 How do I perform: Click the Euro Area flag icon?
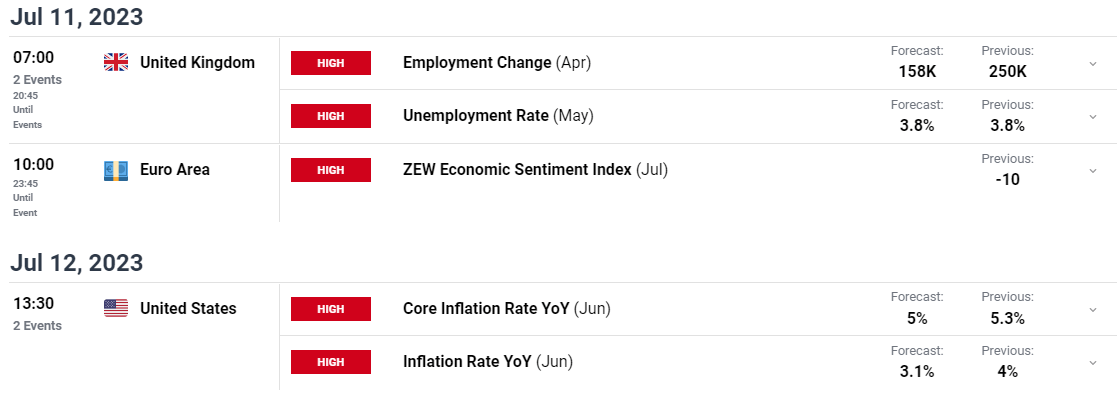(116, 170)
